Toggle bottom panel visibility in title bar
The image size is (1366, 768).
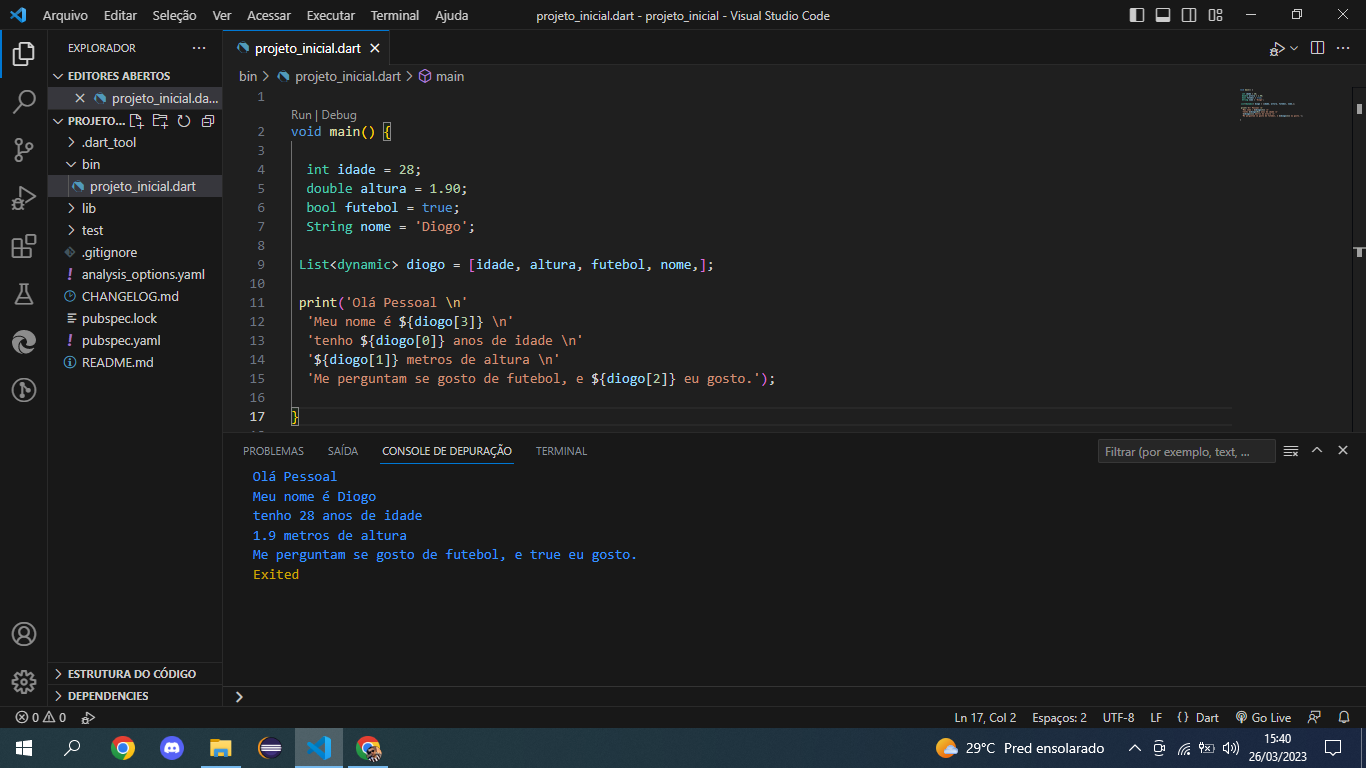click(x=1163, y=15)
